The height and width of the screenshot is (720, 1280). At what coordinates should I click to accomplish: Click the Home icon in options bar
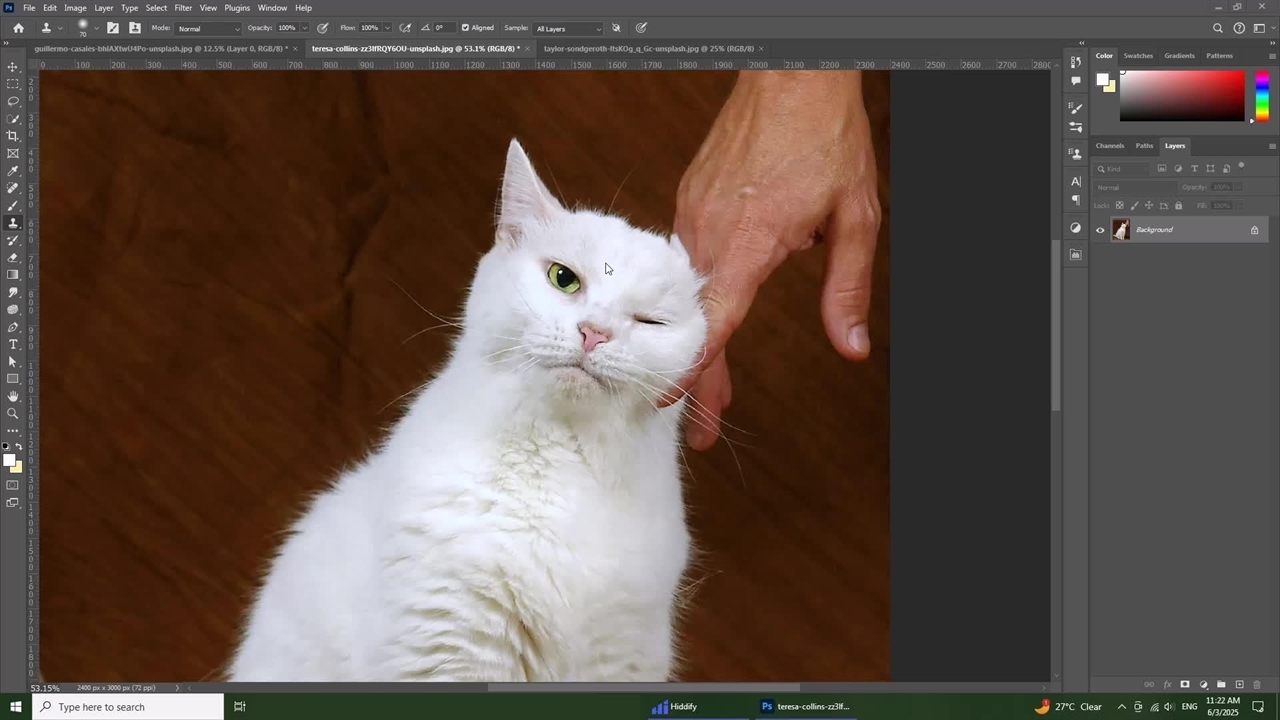click(x=18, y=28)
